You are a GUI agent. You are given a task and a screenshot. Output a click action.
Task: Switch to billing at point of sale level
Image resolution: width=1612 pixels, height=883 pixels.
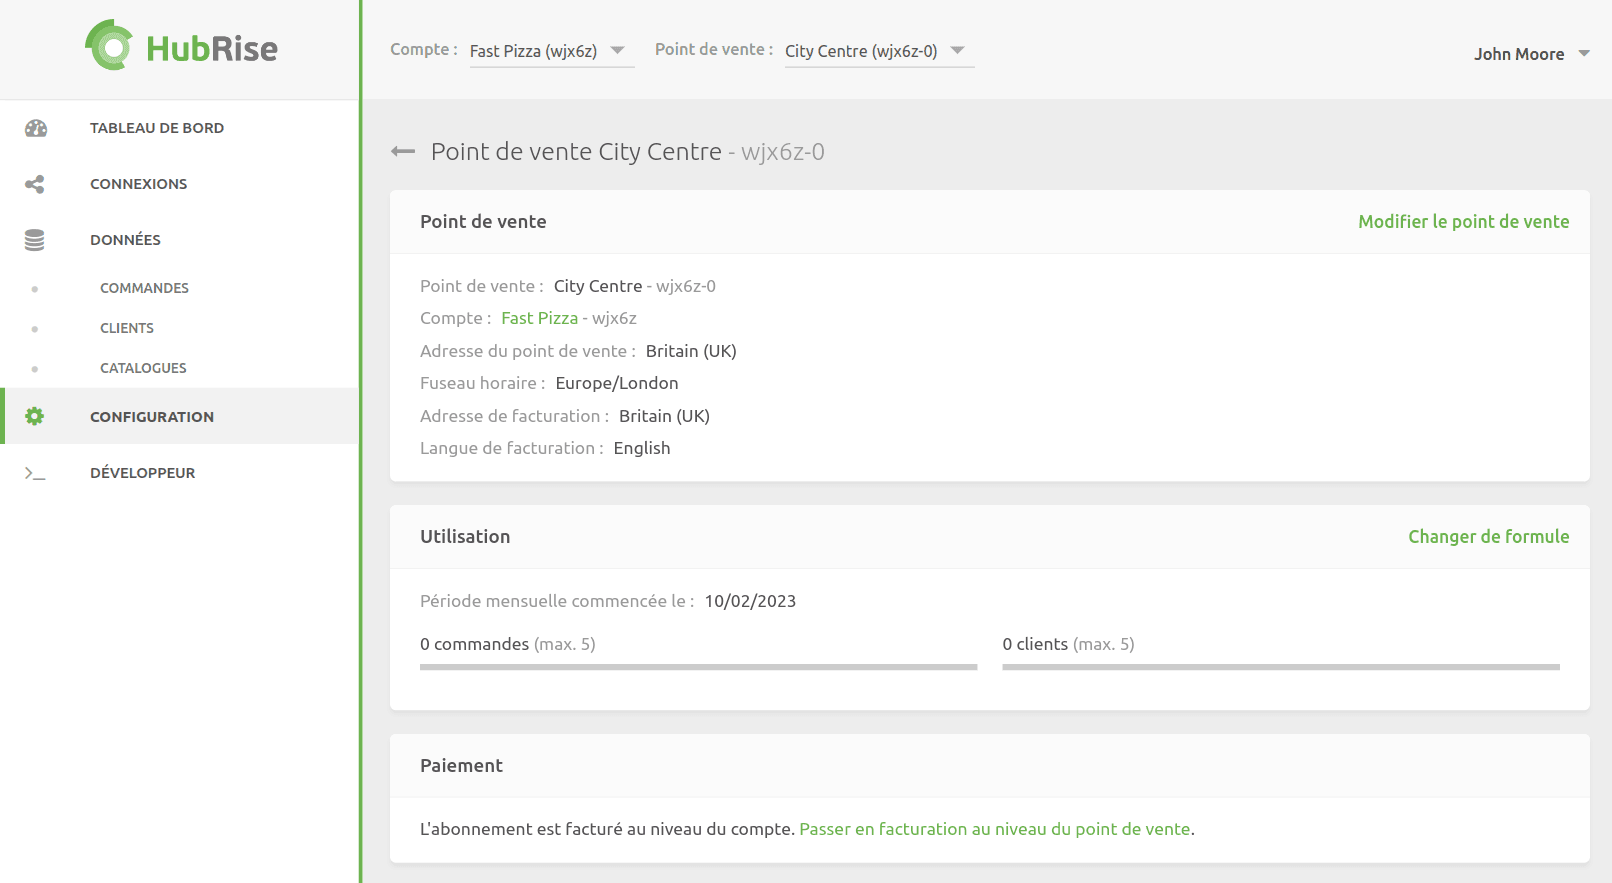coord(994,829)
